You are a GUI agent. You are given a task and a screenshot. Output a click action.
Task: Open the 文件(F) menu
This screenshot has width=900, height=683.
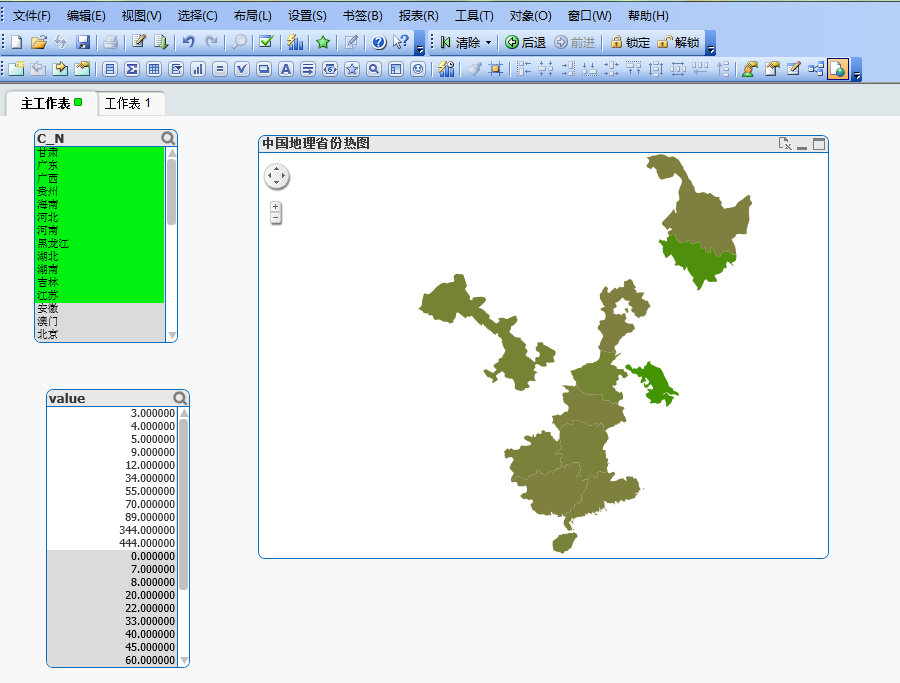tap(32, 15)
